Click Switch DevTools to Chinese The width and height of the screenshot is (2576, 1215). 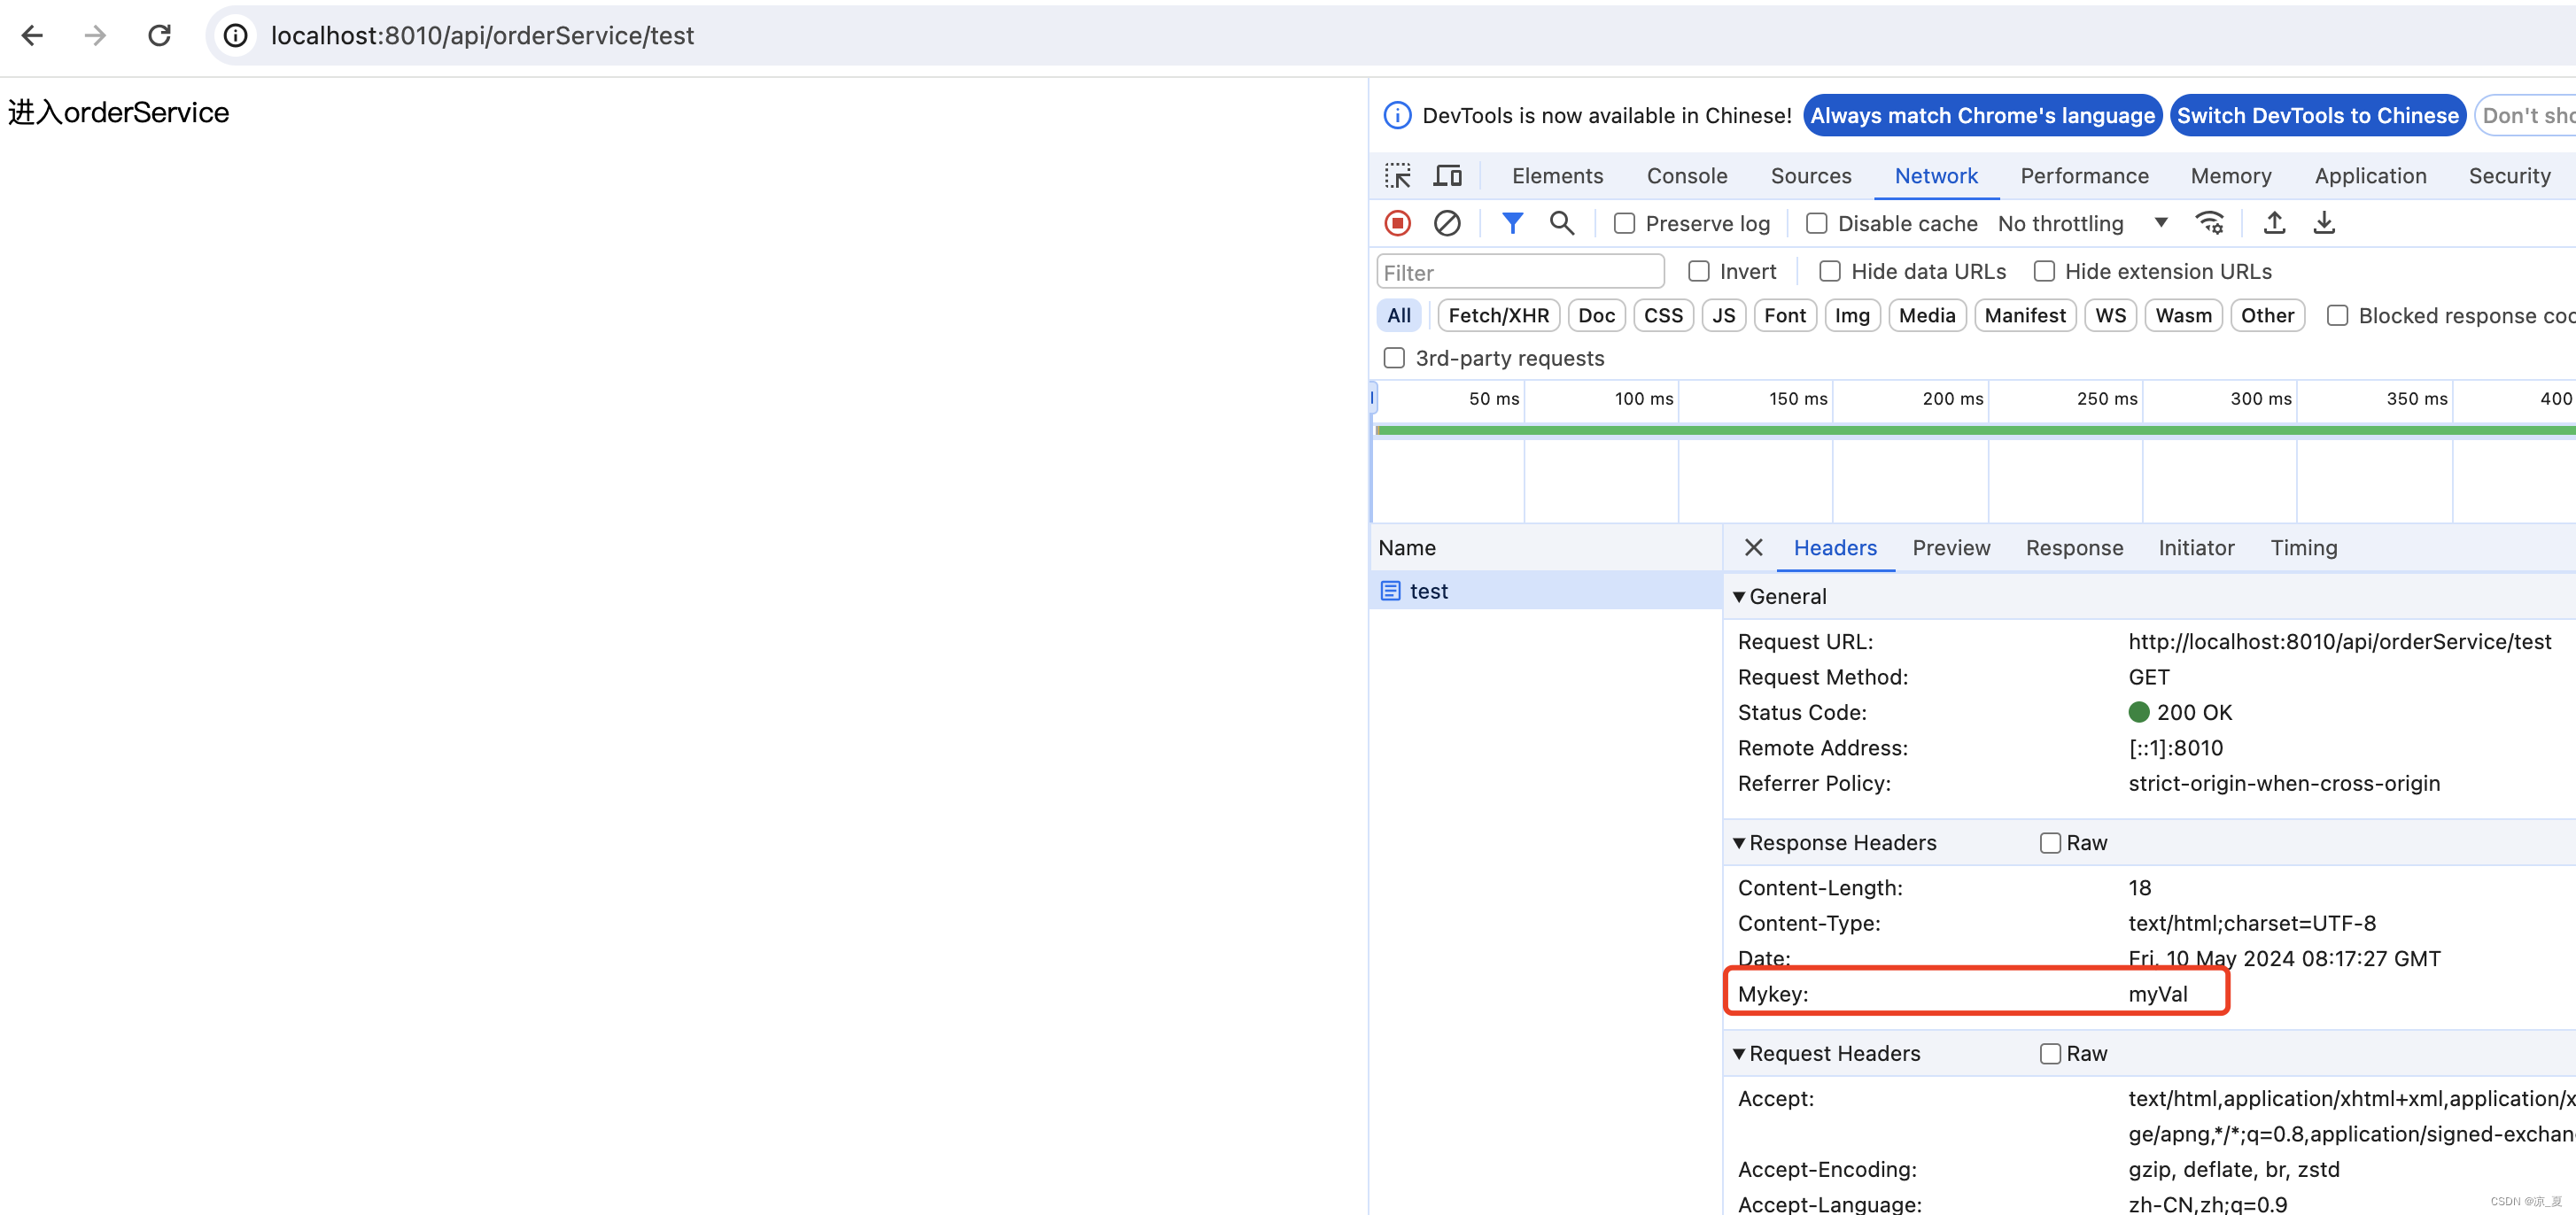coord(2317,116)
